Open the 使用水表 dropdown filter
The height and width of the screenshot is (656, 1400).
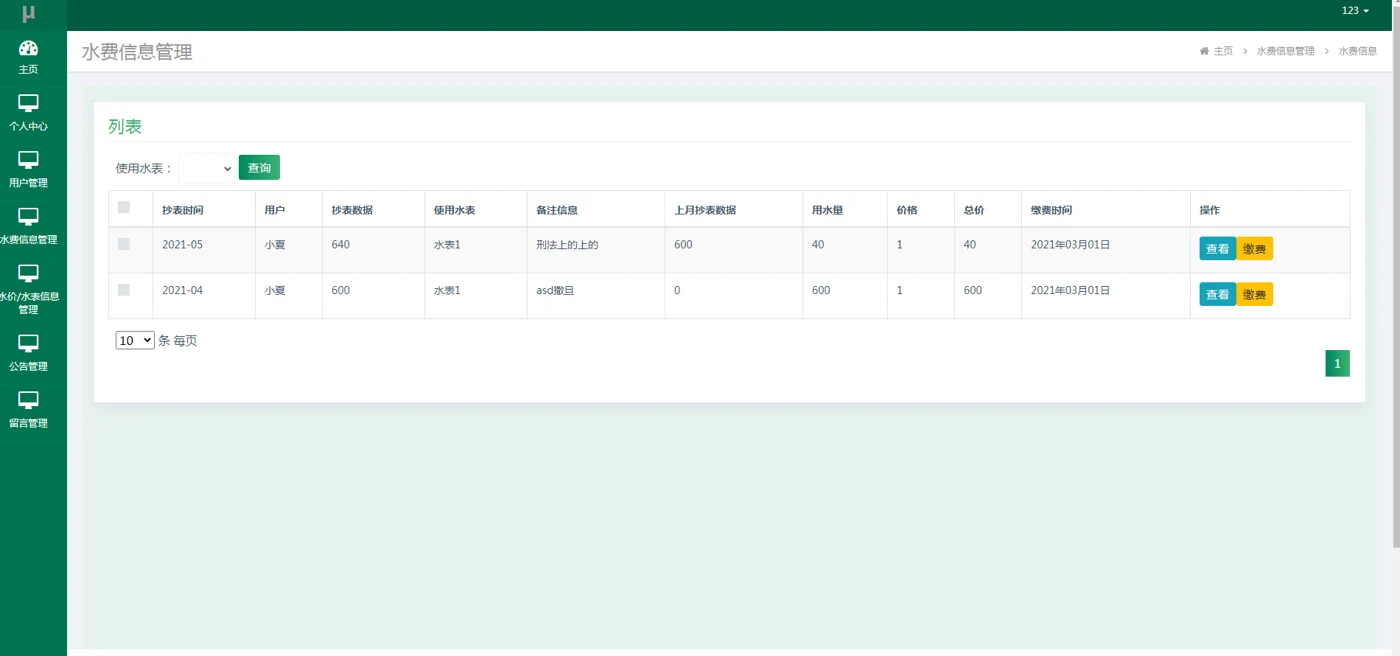(206, 168)
